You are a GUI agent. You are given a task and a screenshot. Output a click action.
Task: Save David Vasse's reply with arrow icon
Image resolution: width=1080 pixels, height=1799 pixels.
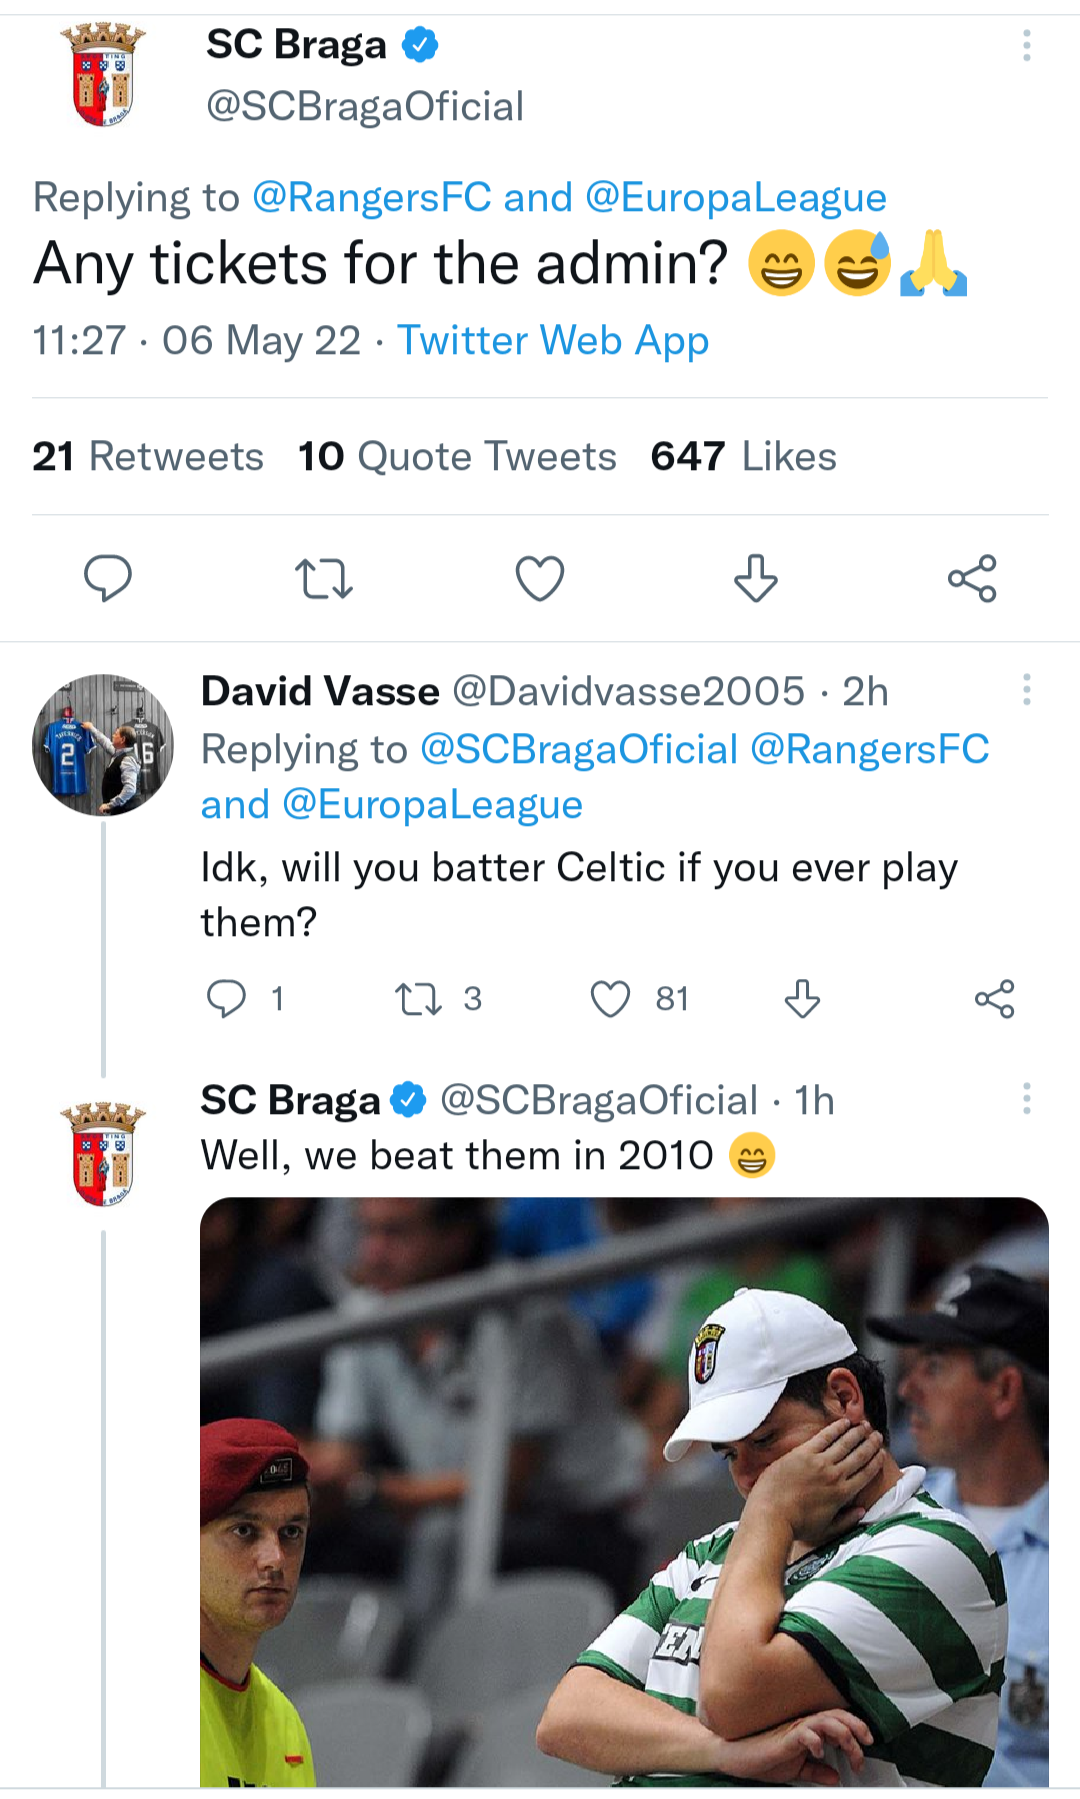point(802,998)
